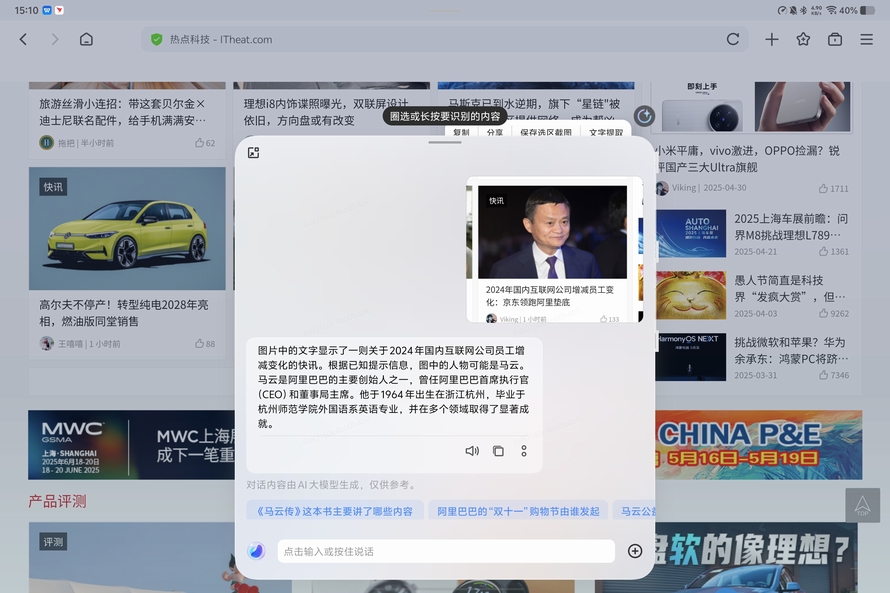This screenshot has height=593, width=890.
Task: Read the AI answer aloud with the speaker icon
Action: point(472,451)
